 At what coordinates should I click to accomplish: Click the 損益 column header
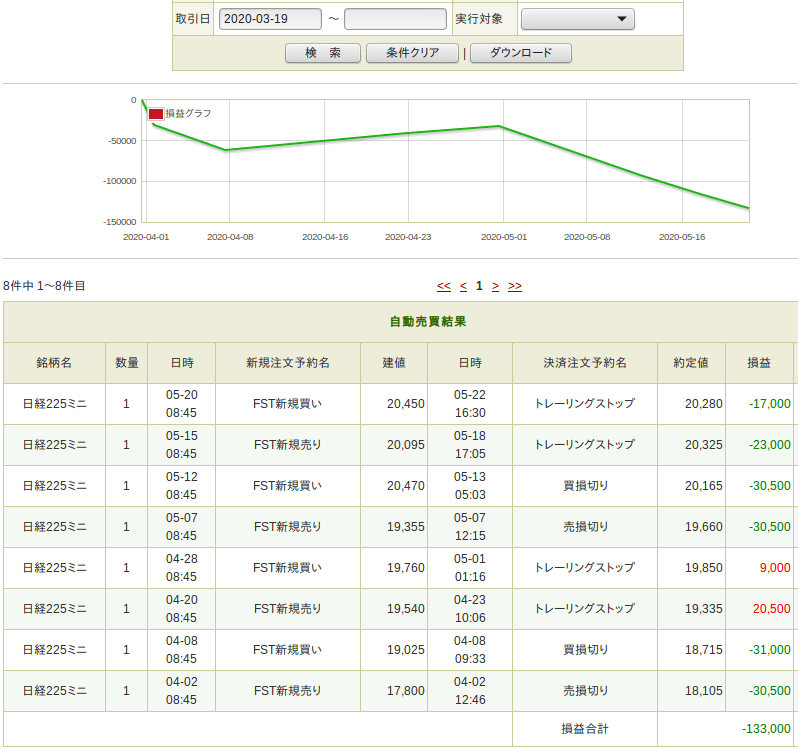759,362
